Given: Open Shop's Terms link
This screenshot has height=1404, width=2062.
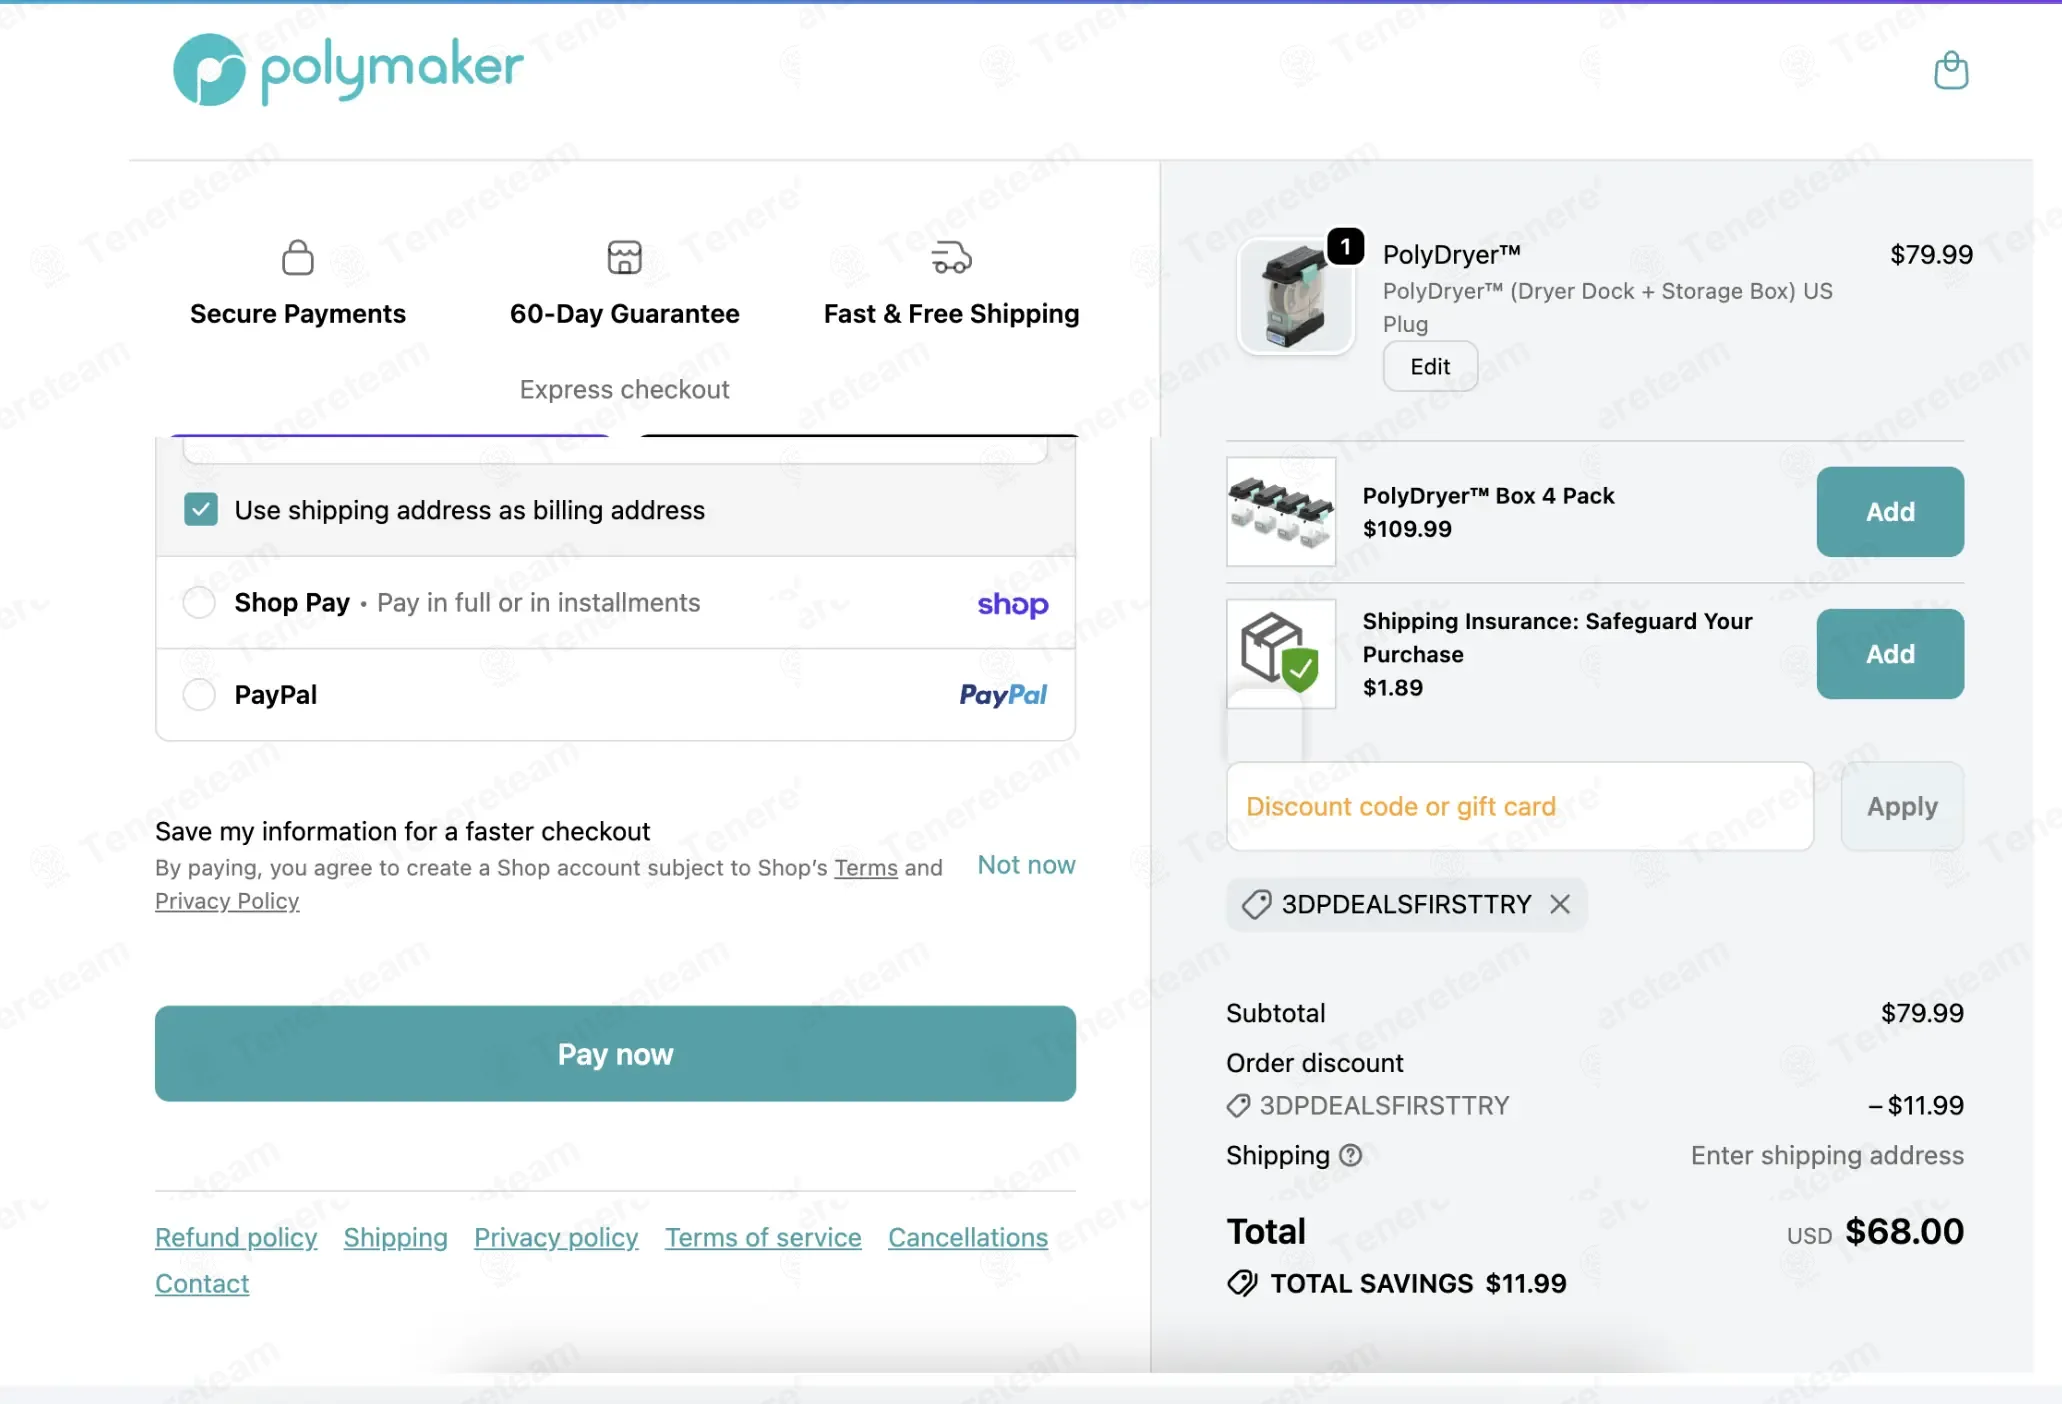Looking at the screenshot, I should click(866, 868).
